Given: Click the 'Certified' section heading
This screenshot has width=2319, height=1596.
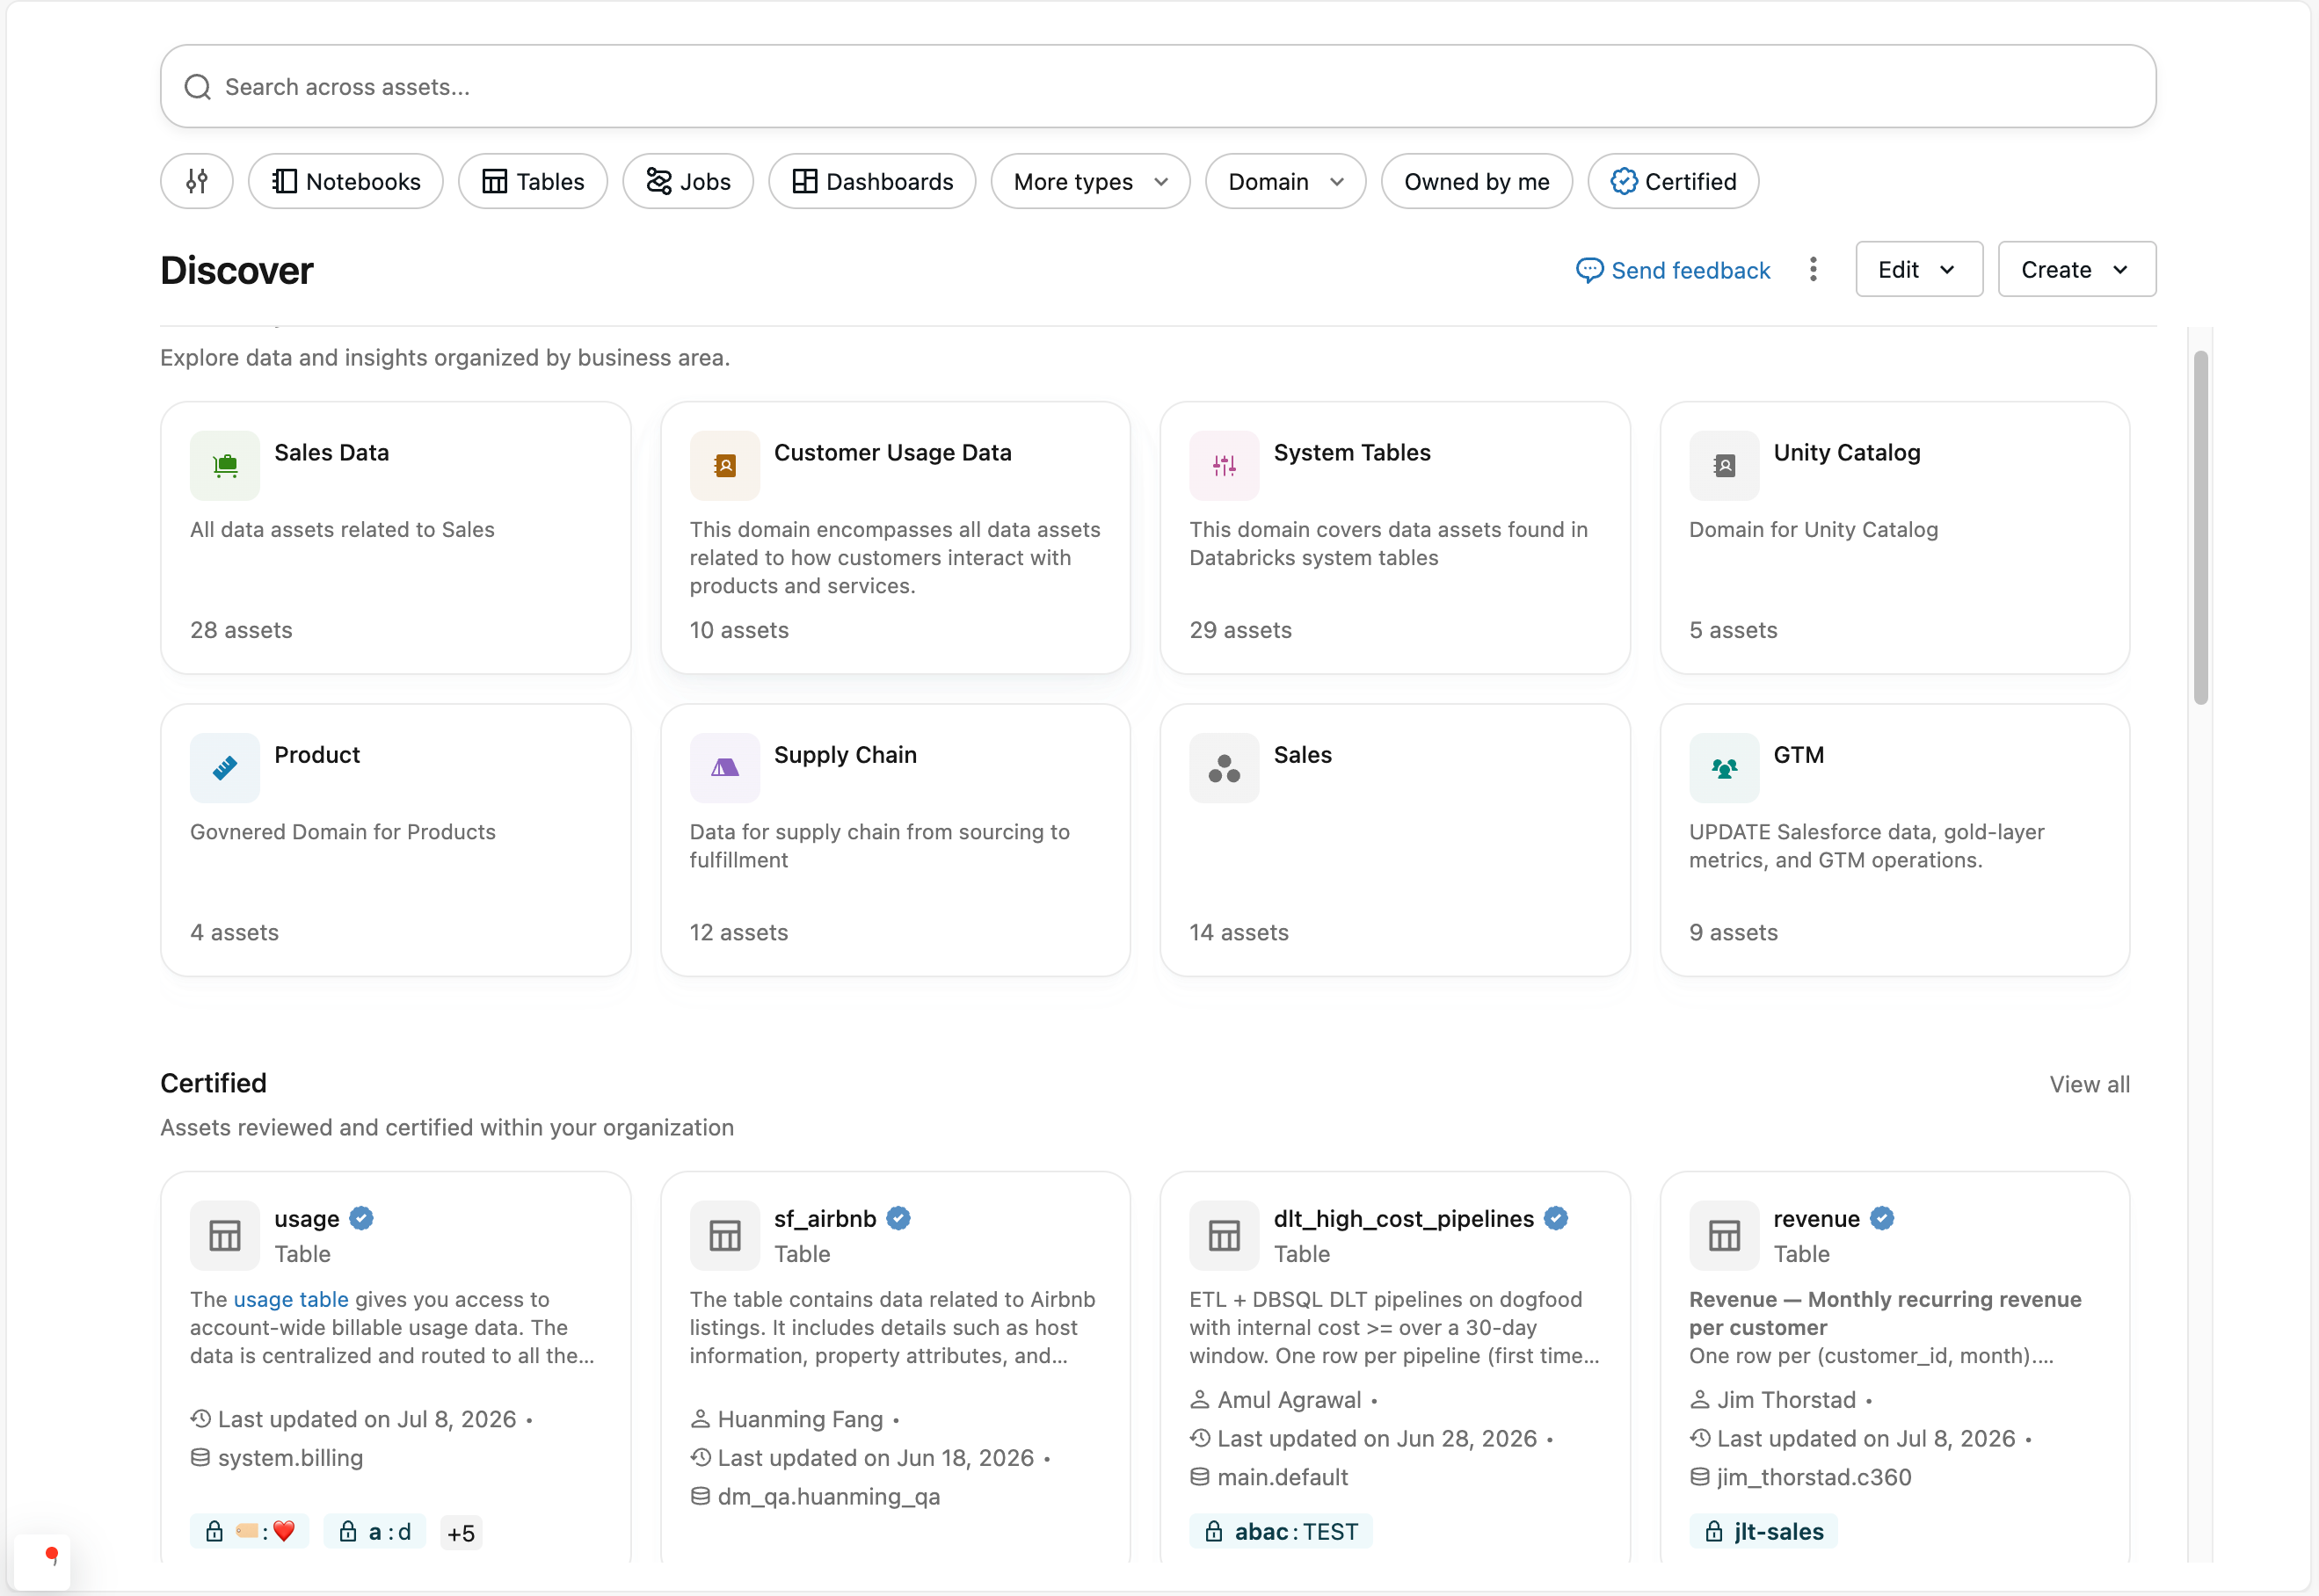Looking at the screenshot, I should (213, 1083).
